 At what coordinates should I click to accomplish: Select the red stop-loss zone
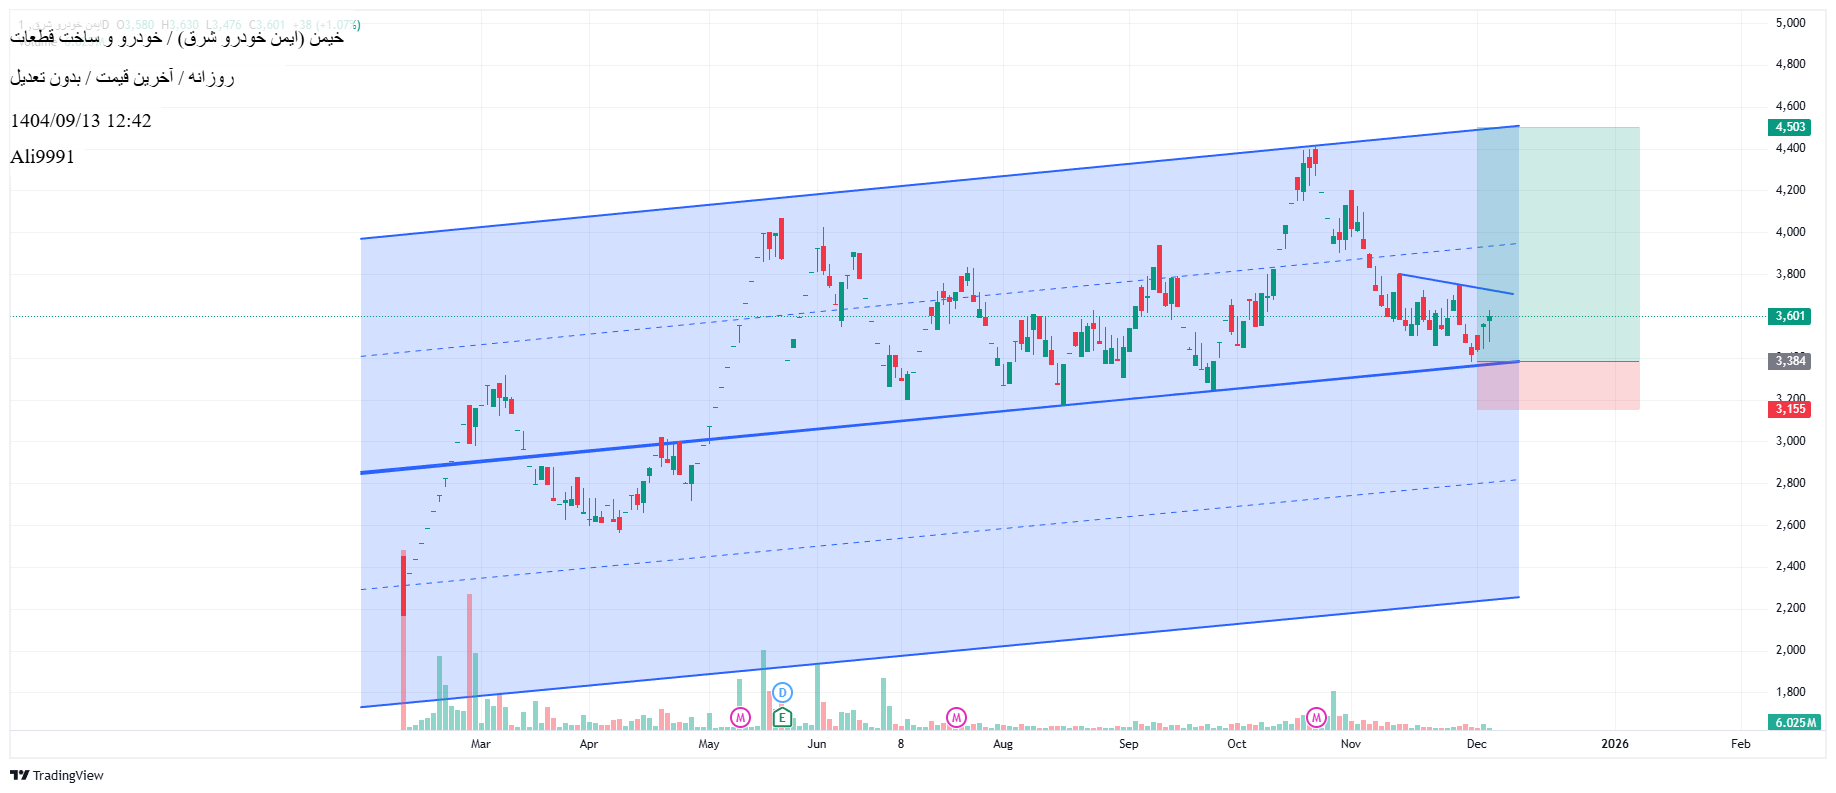1580,386
